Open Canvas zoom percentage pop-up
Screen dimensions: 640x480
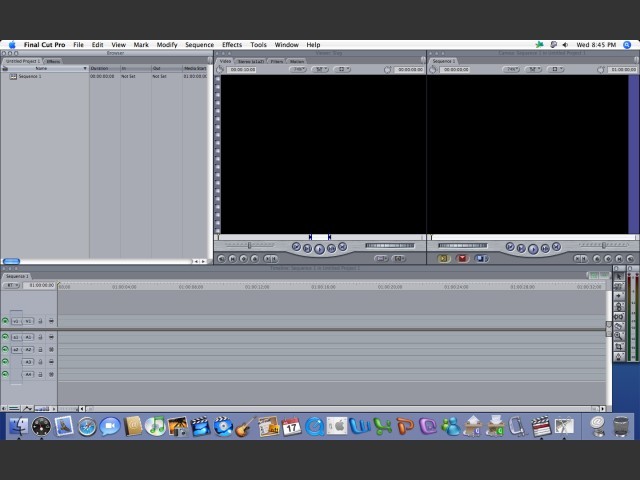pos(511,69)
